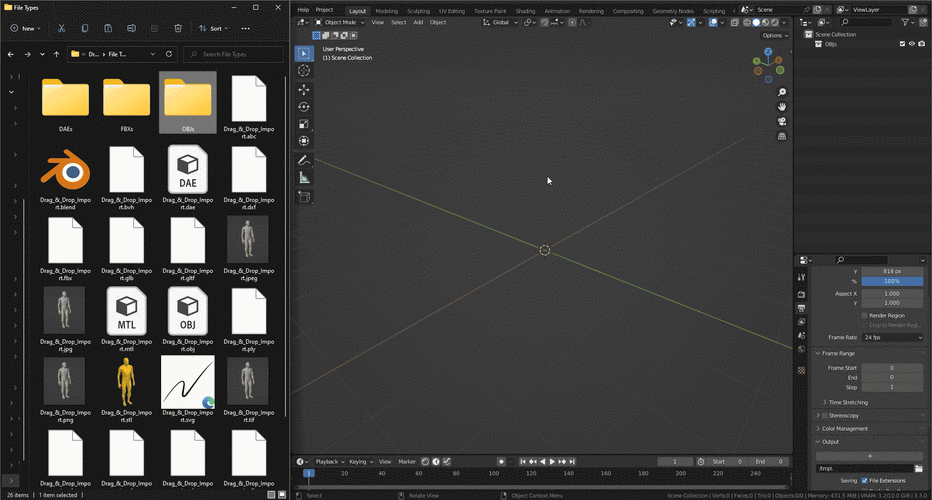Click Back arrow in File Explorer
Viewport: 932px width, 500px height.
point(11,54)
